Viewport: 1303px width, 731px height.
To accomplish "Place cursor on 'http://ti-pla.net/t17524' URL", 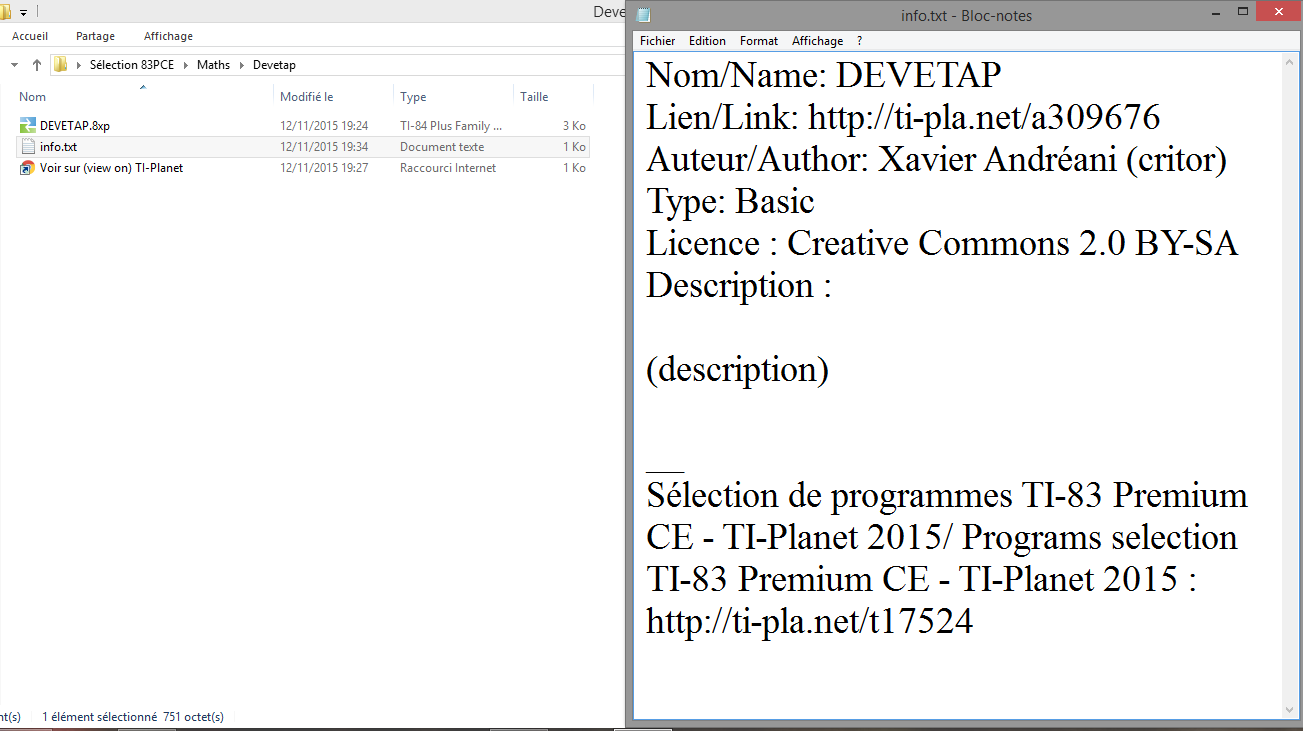I will [x=809, y=621].
